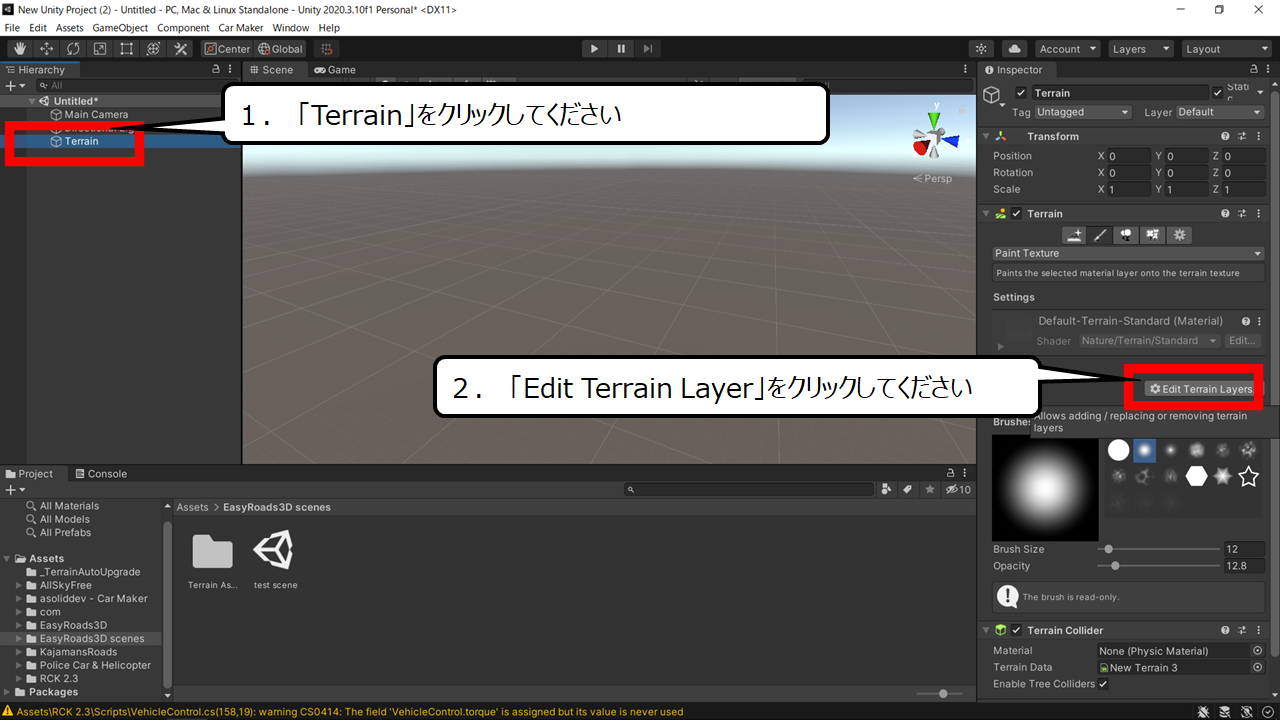Select the Hand tool
Image resolution: width=1280 pixels, height=720 pixels.
(20, 49)
